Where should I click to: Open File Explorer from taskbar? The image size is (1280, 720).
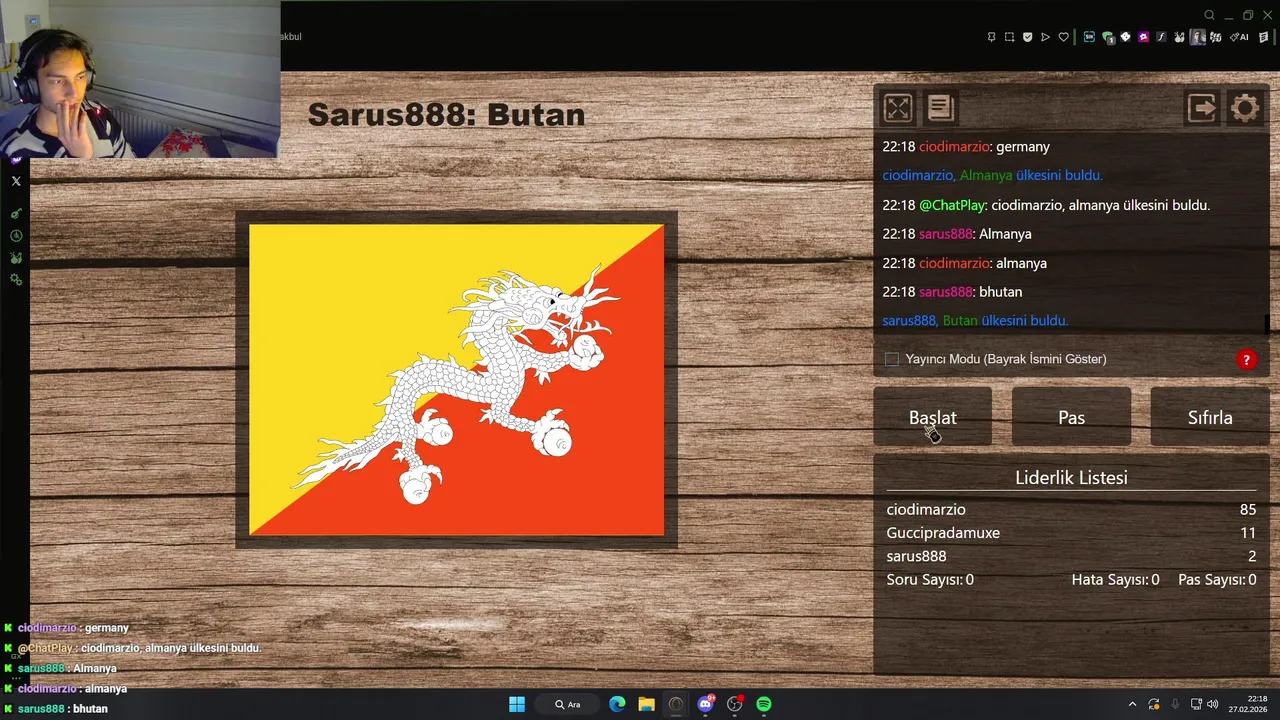tap(646, 704)
